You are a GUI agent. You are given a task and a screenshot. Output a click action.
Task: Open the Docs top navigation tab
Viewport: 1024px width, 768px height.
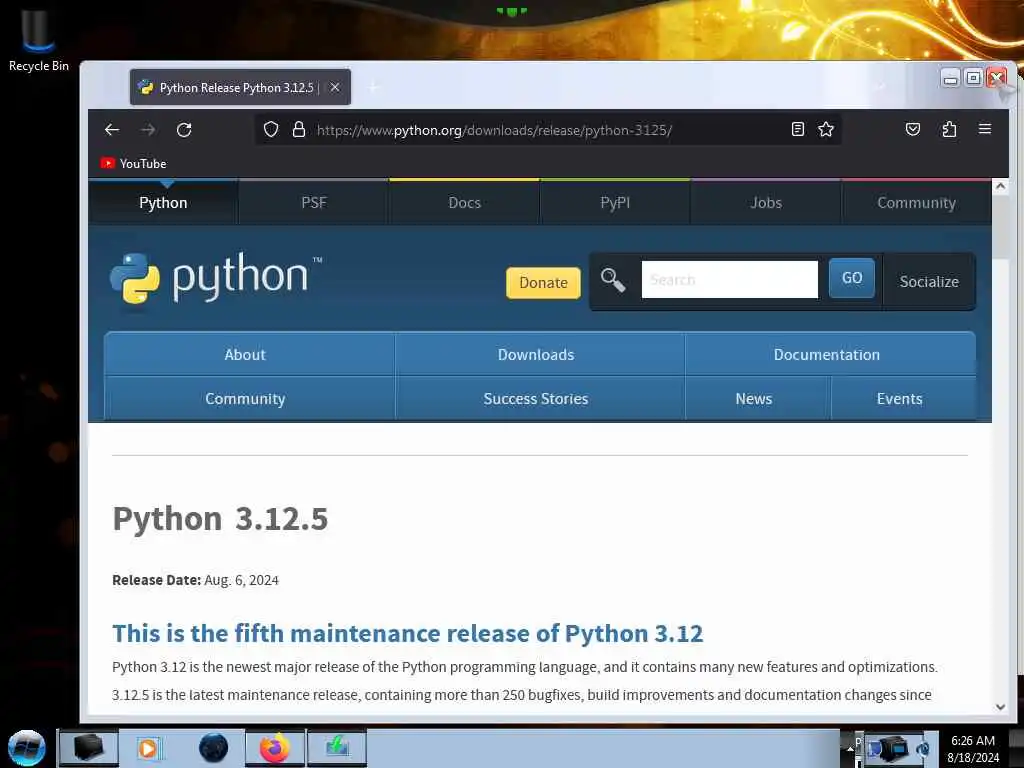tap(464, 202)
